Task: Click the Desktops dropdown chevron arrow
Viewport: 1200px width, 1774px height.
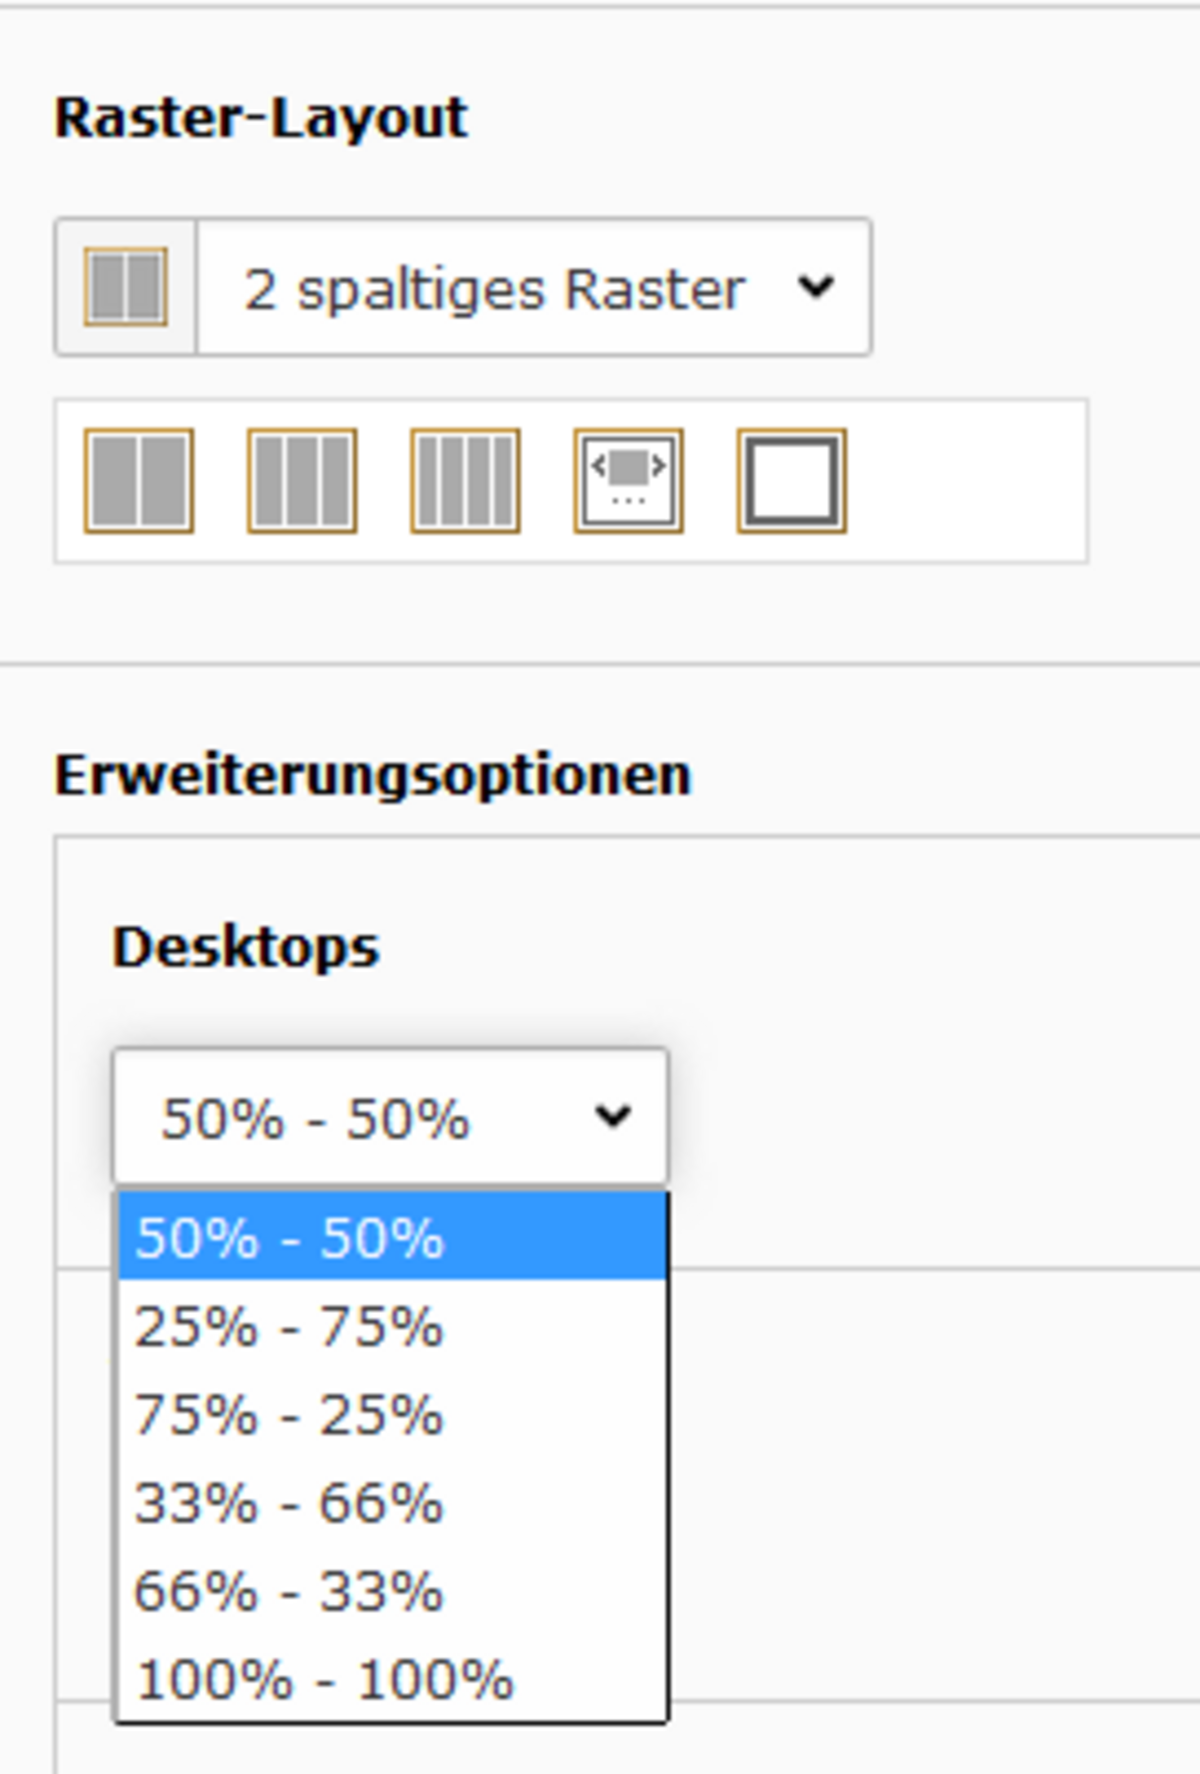Action: (x=612, y=1115)
